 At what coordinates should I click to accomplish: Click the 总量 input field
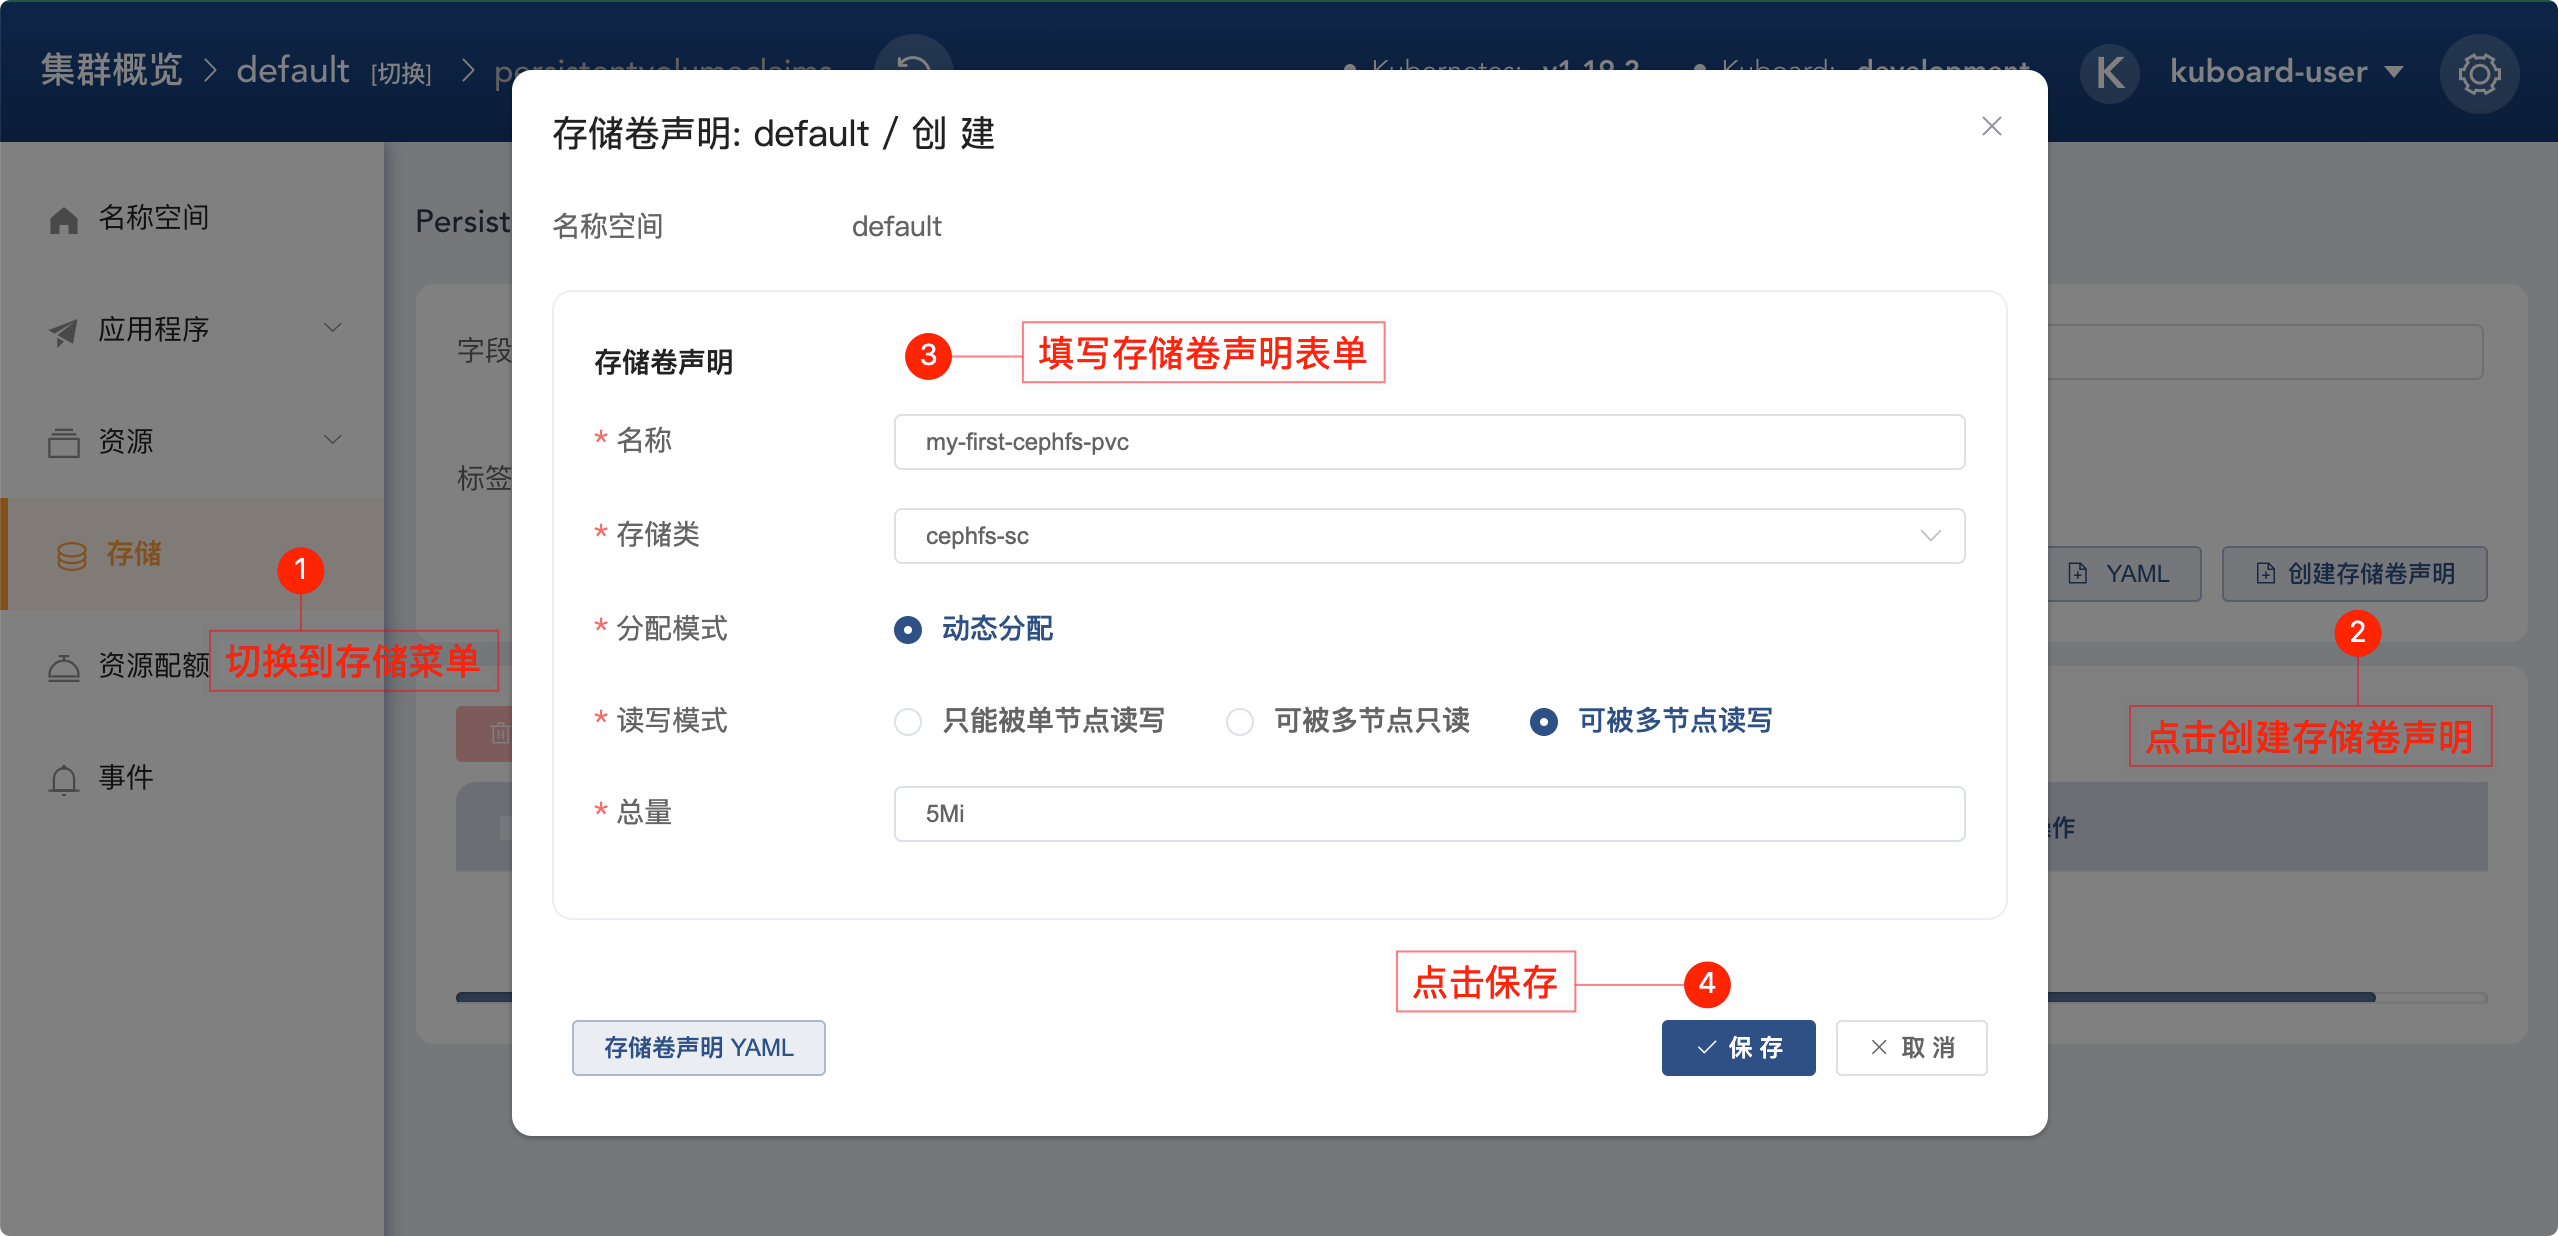click(1428, 814)
